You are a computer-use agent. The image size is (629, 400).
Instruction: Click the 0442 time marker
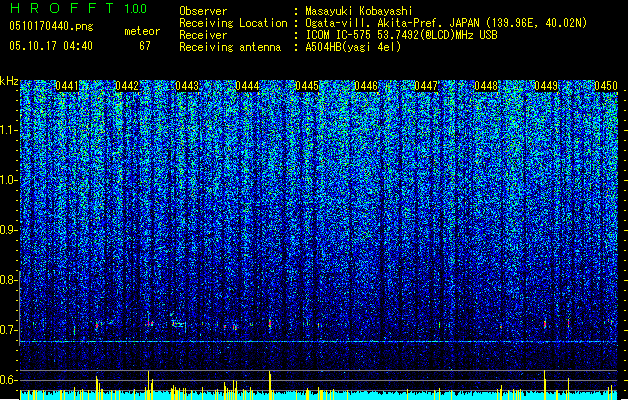tap(127, 86)
